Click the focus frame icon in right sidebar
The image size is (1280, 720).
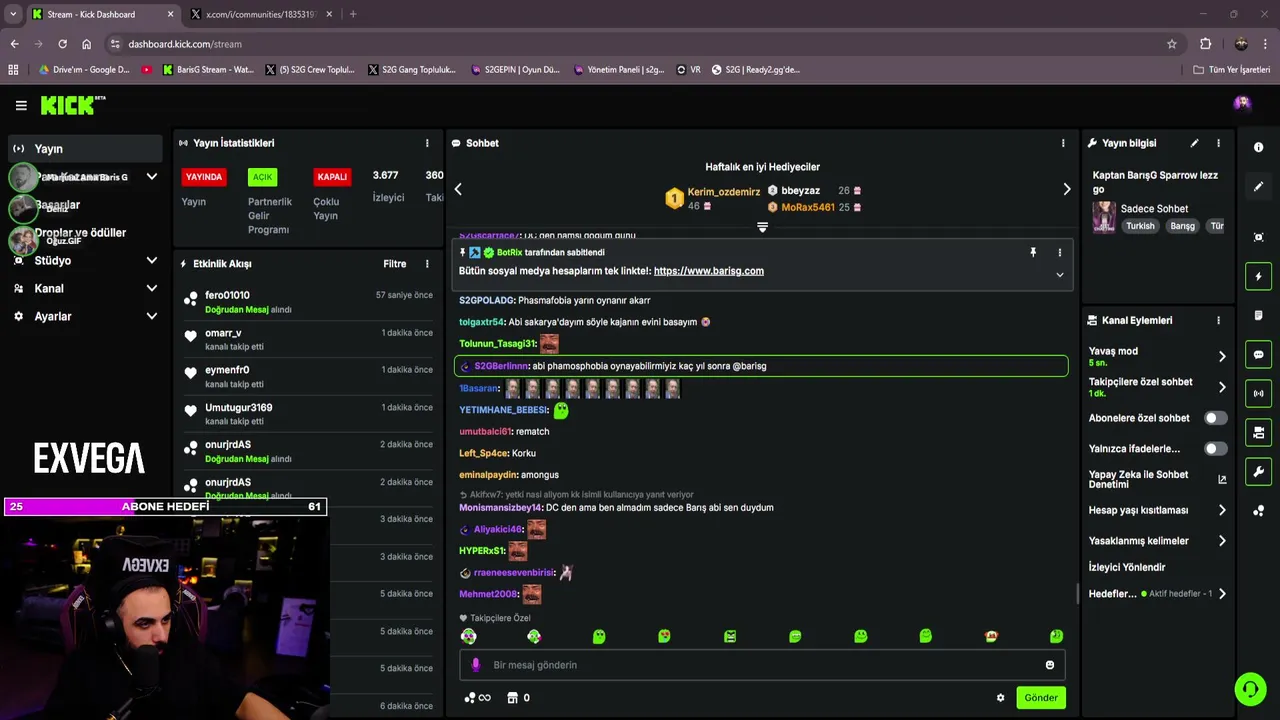click(1258, 237)
